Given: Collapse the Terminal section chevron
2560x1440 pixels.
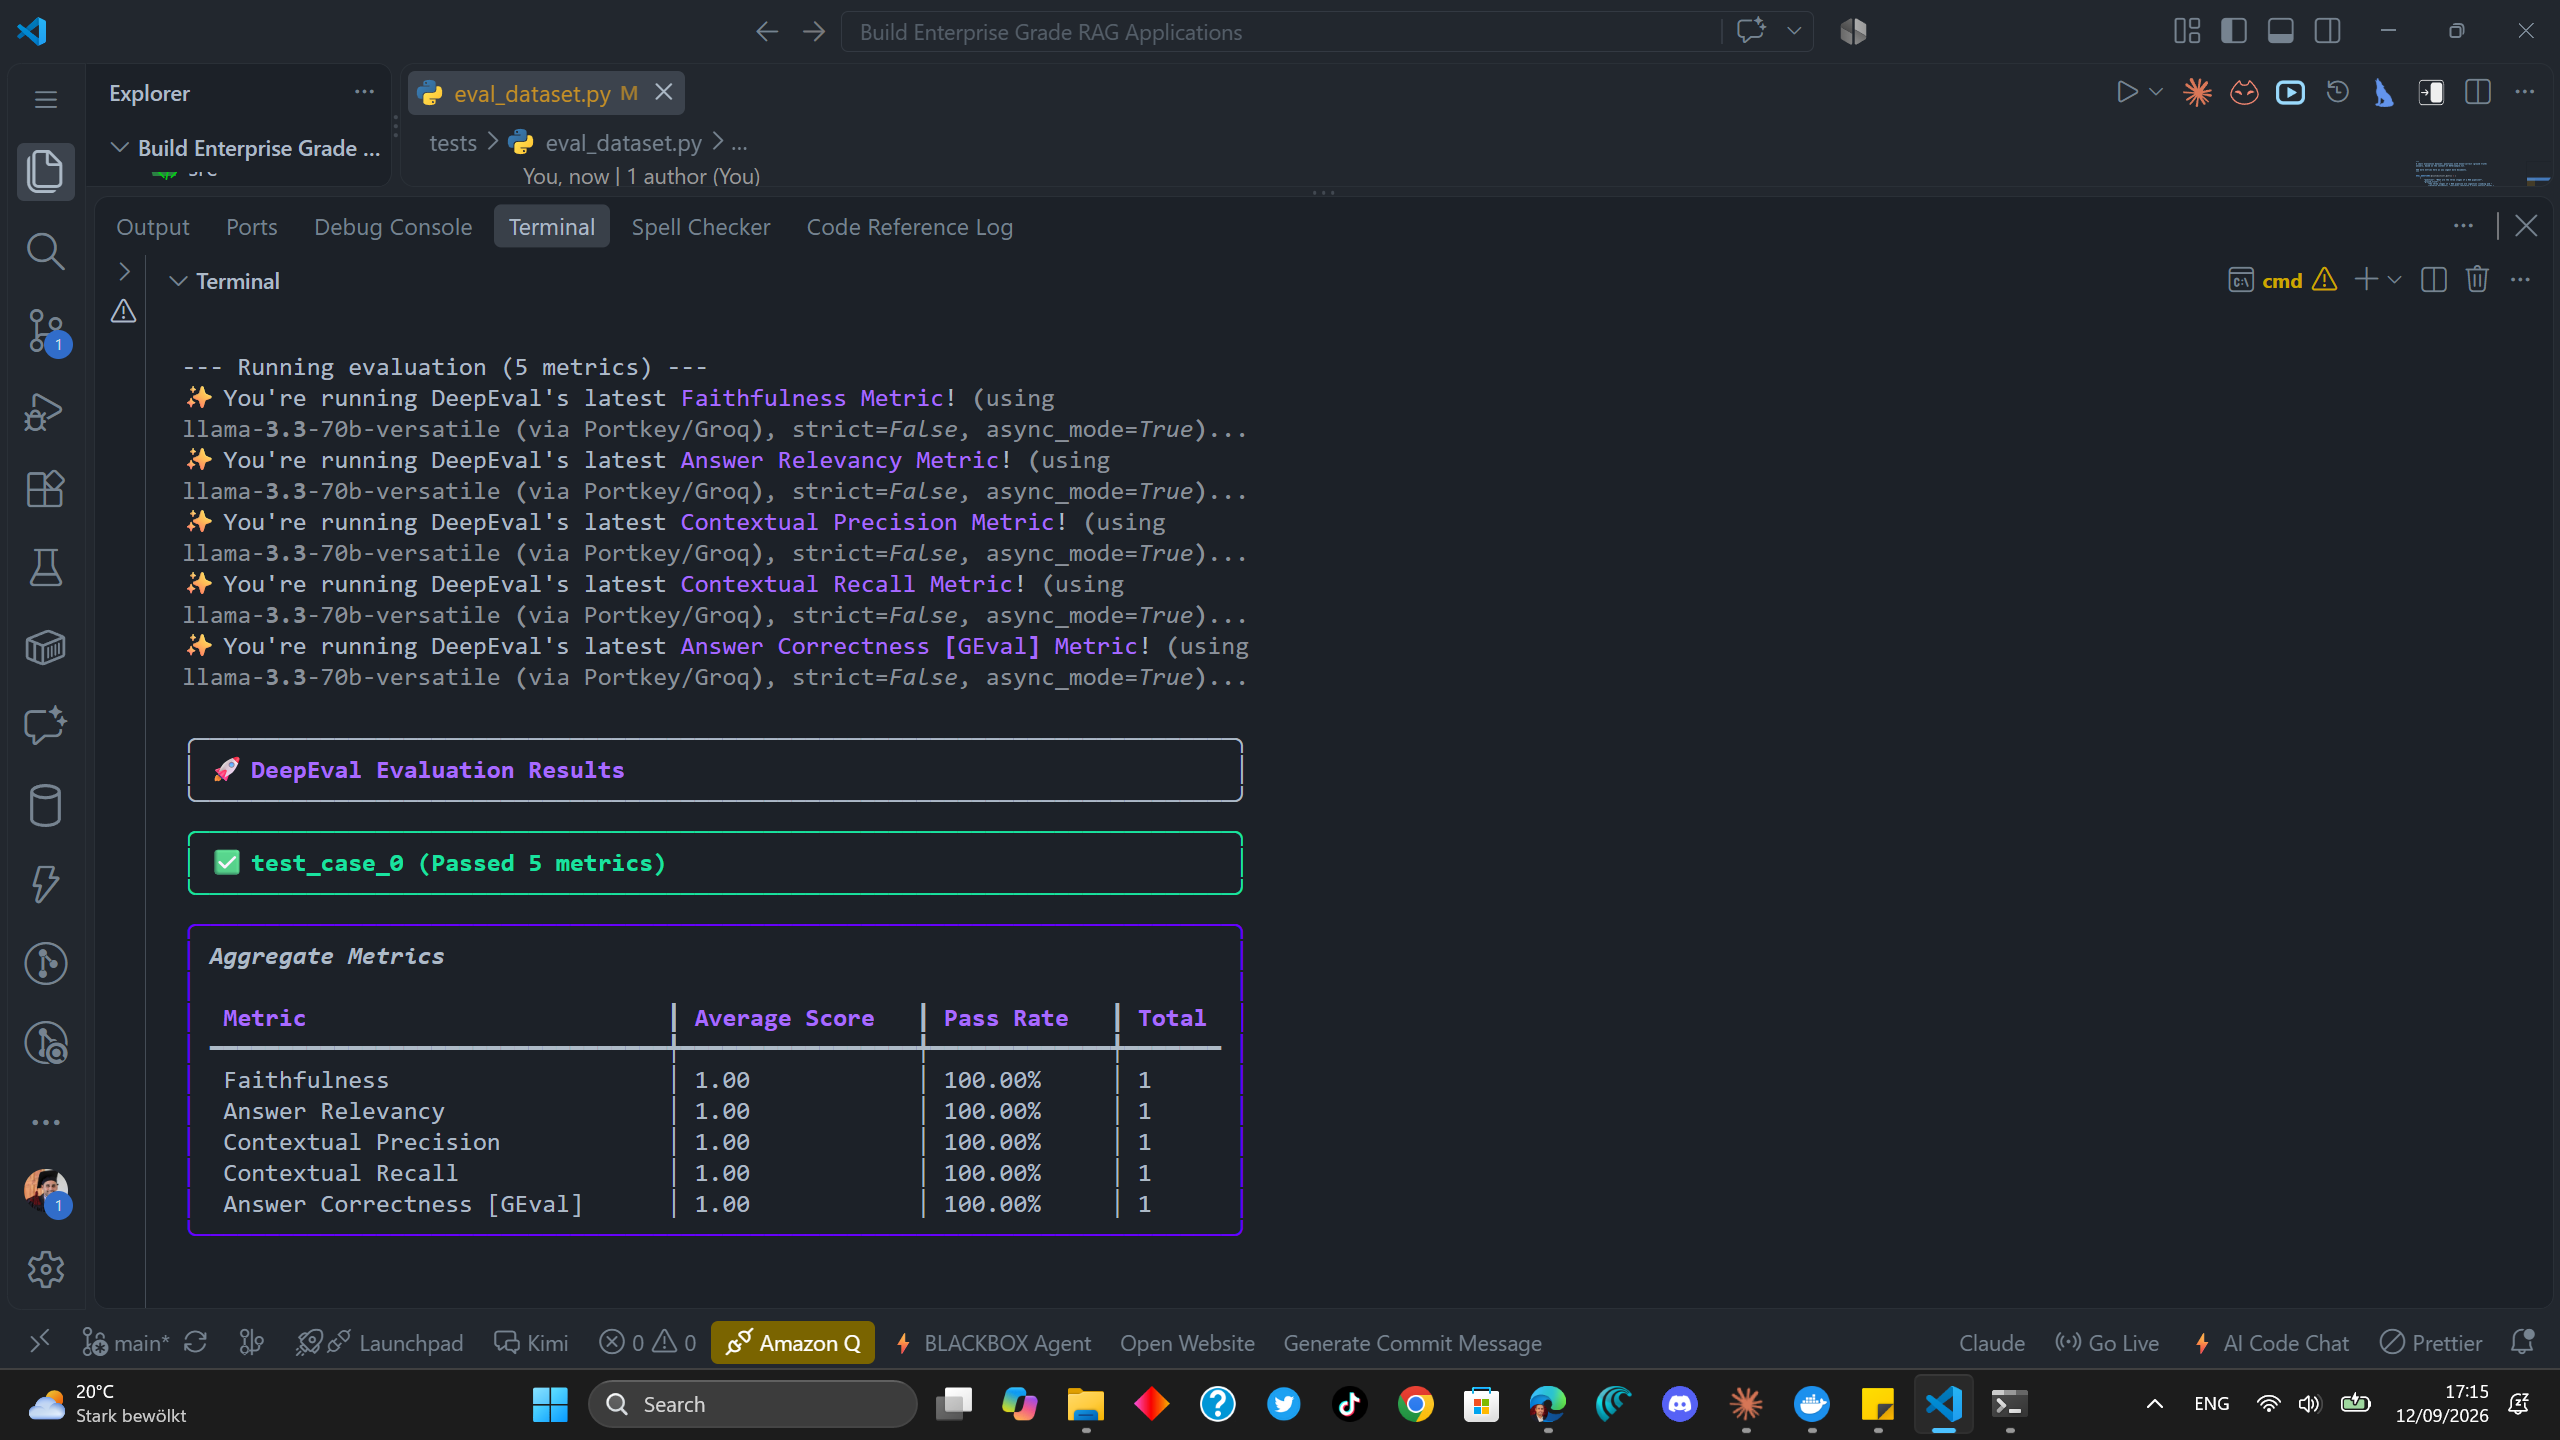Looking at the screenshot, I should tap(178, 281).
